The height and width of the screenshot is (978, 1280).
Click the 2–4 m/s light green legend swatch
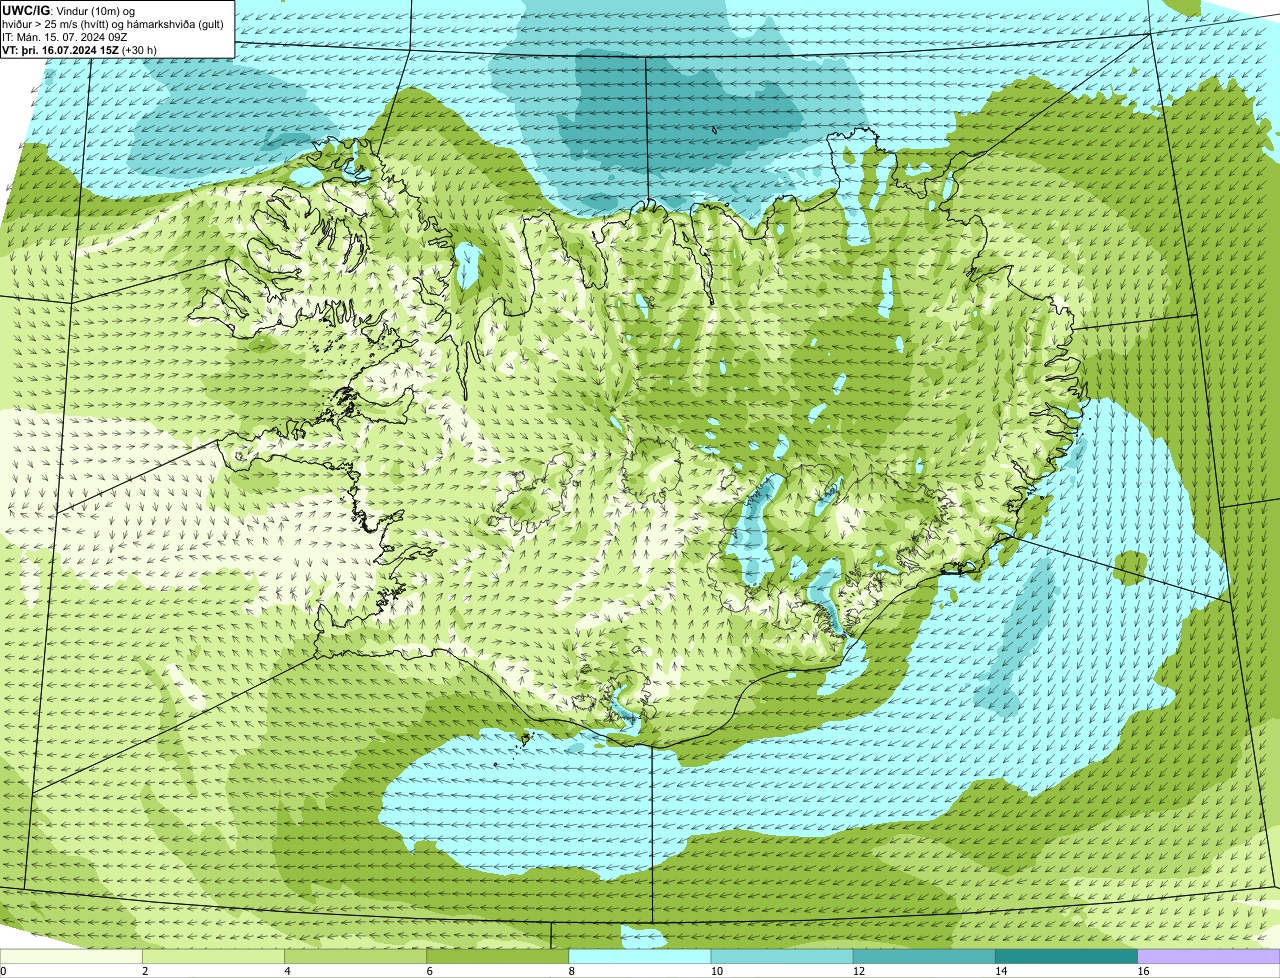(x=213, y=957)
